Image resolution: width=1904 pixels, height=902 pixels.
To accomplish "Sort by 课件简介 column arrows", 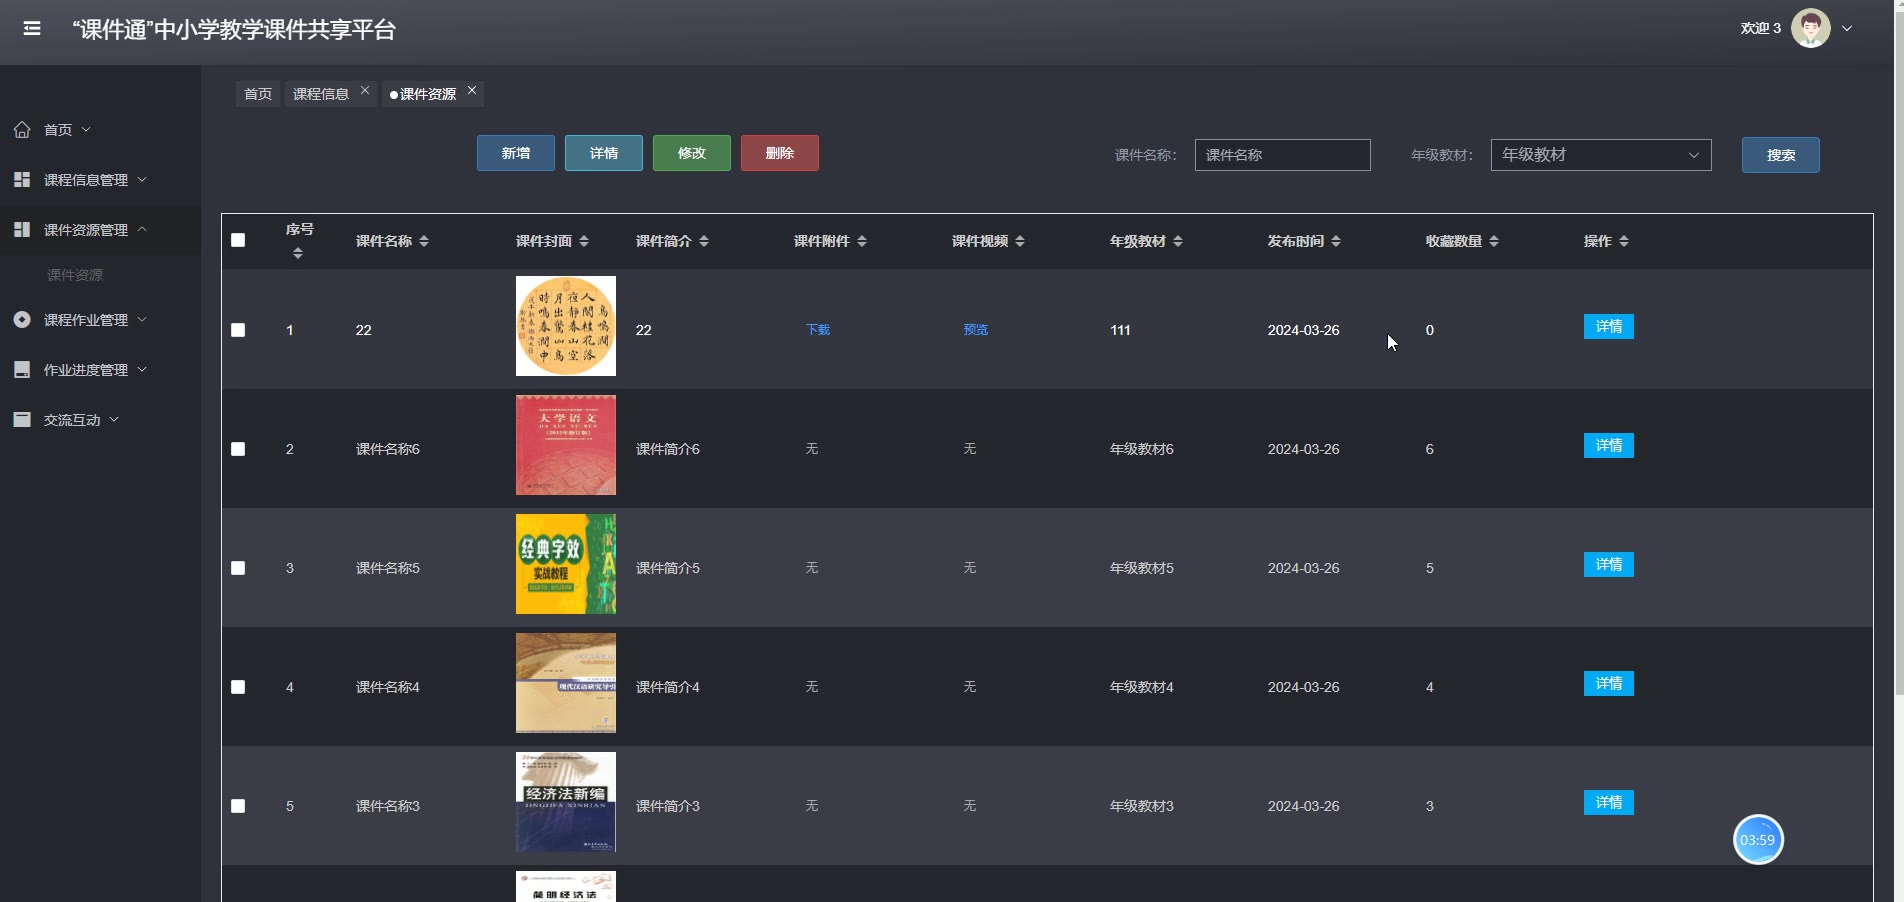I will pyautogui.click(x=704, y=241).
